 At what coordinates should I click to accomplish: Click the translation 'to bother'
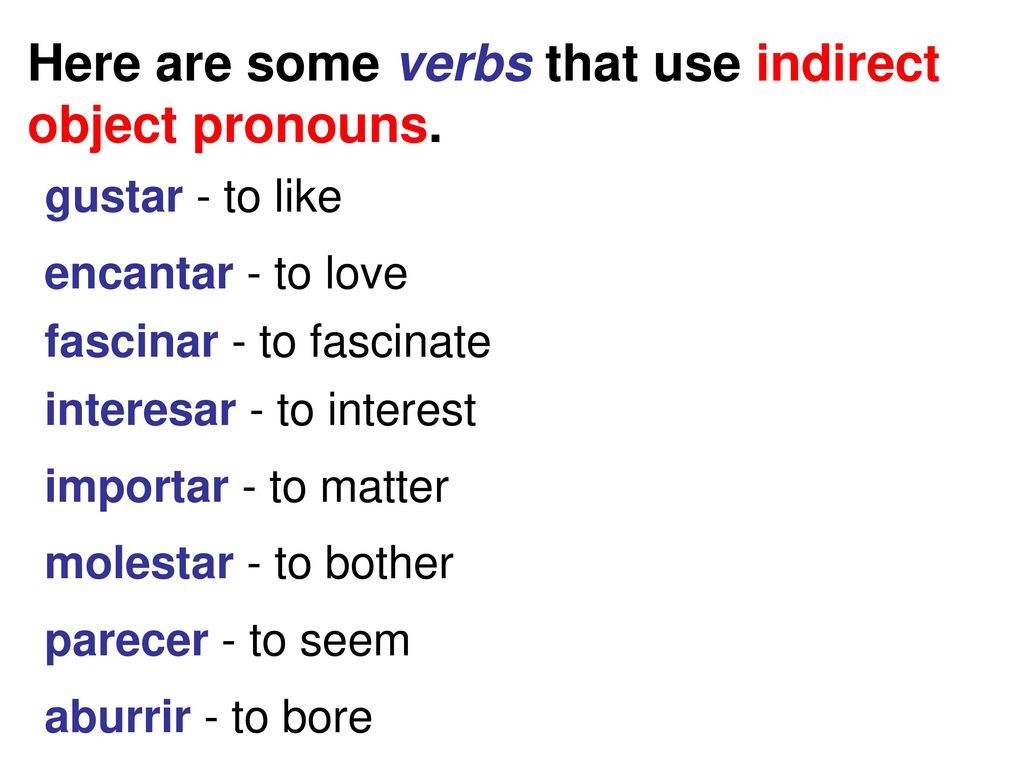pos(364,562)
